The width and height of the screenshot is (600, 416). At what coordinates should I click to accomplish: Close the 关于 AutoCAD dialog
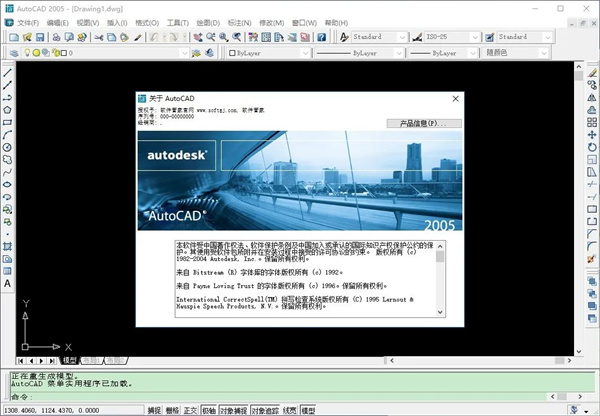tap(455, 98)
